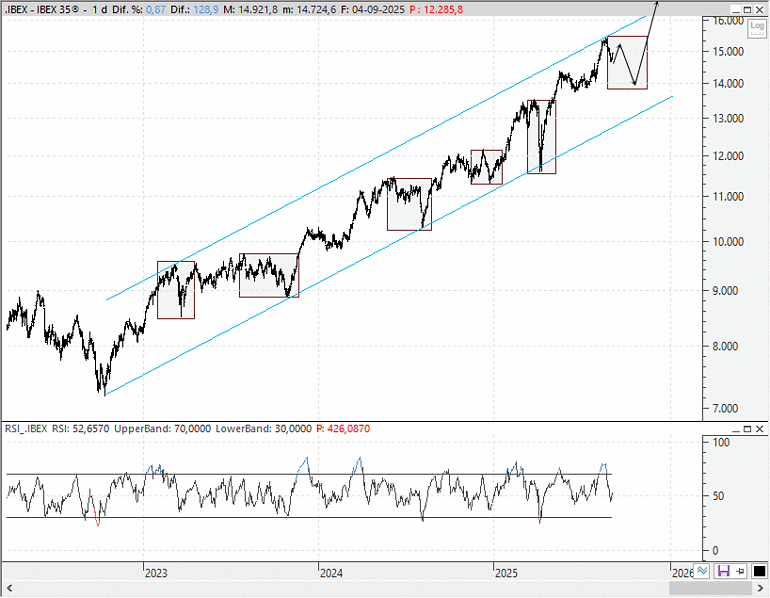
Task: Click the purple save template icon
Action: 723,571
